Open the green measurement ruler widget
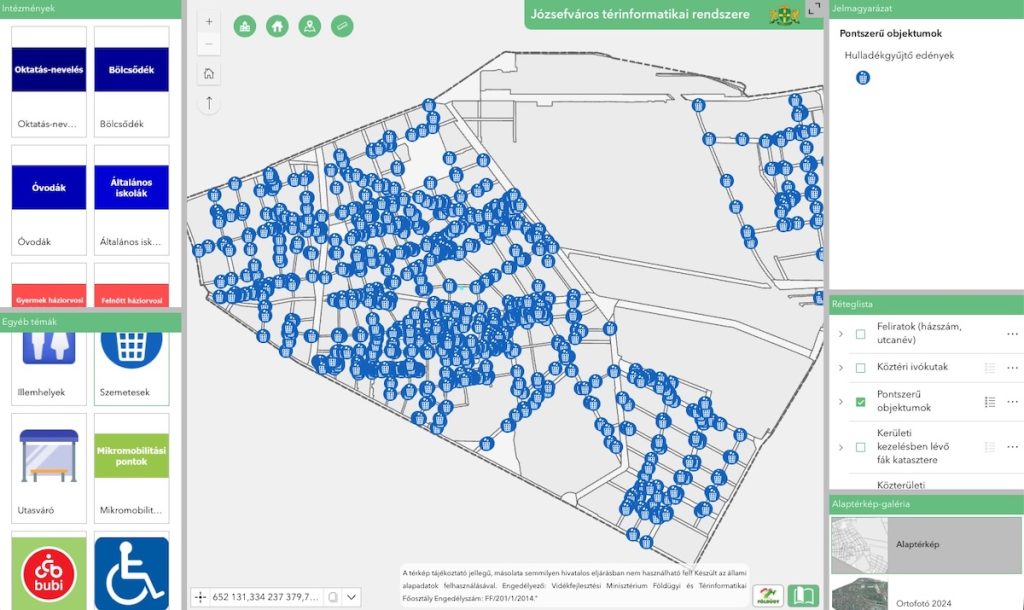This screenshot has height=610, width=1024. tap(342, 26)
